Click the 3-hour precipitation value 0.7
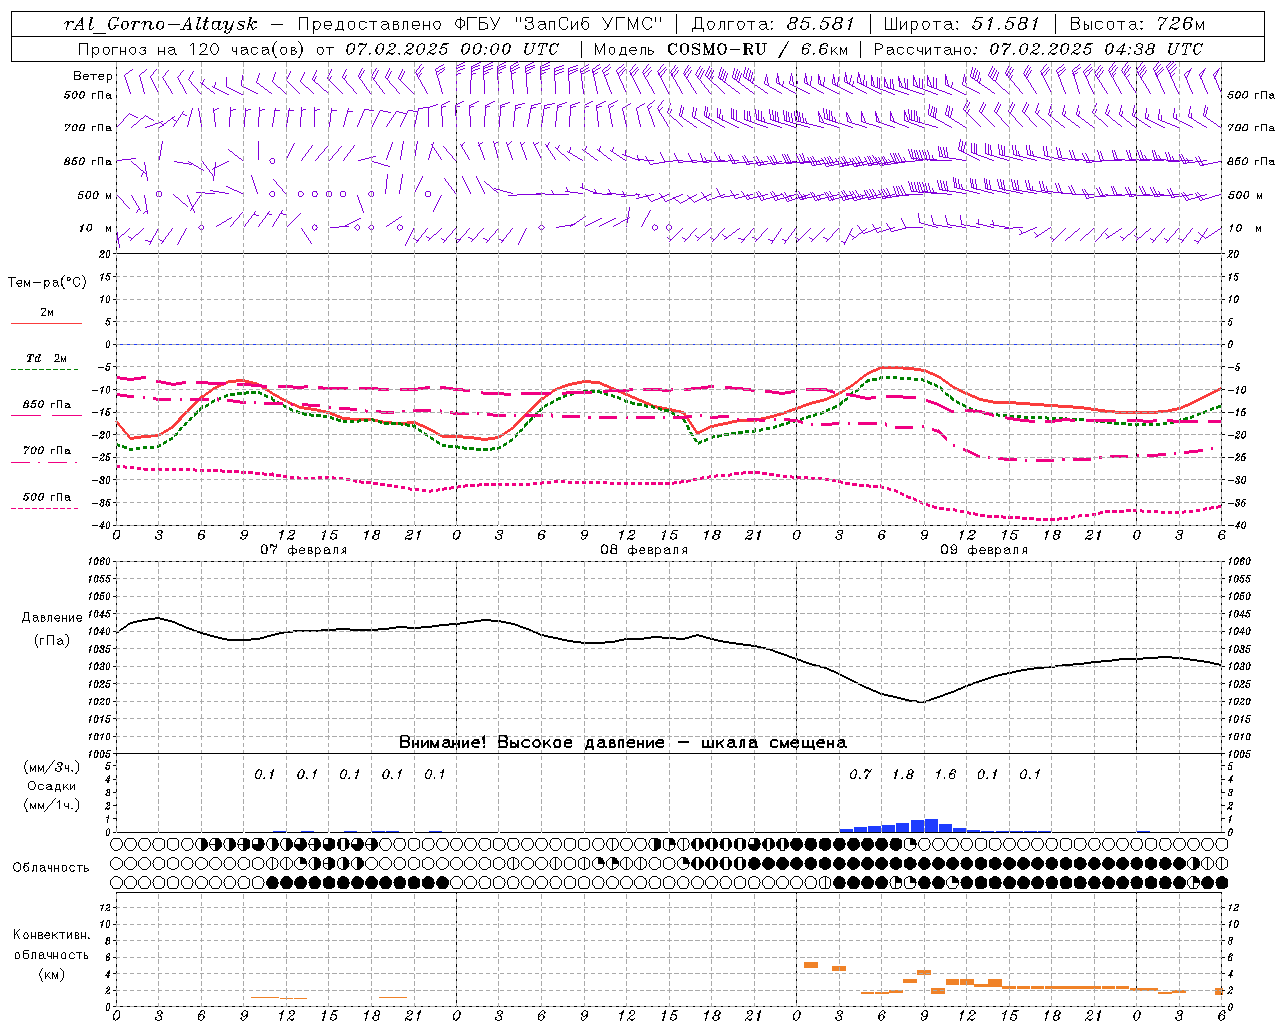Viewport: 1280px width, 1024px height. [860, 774]
